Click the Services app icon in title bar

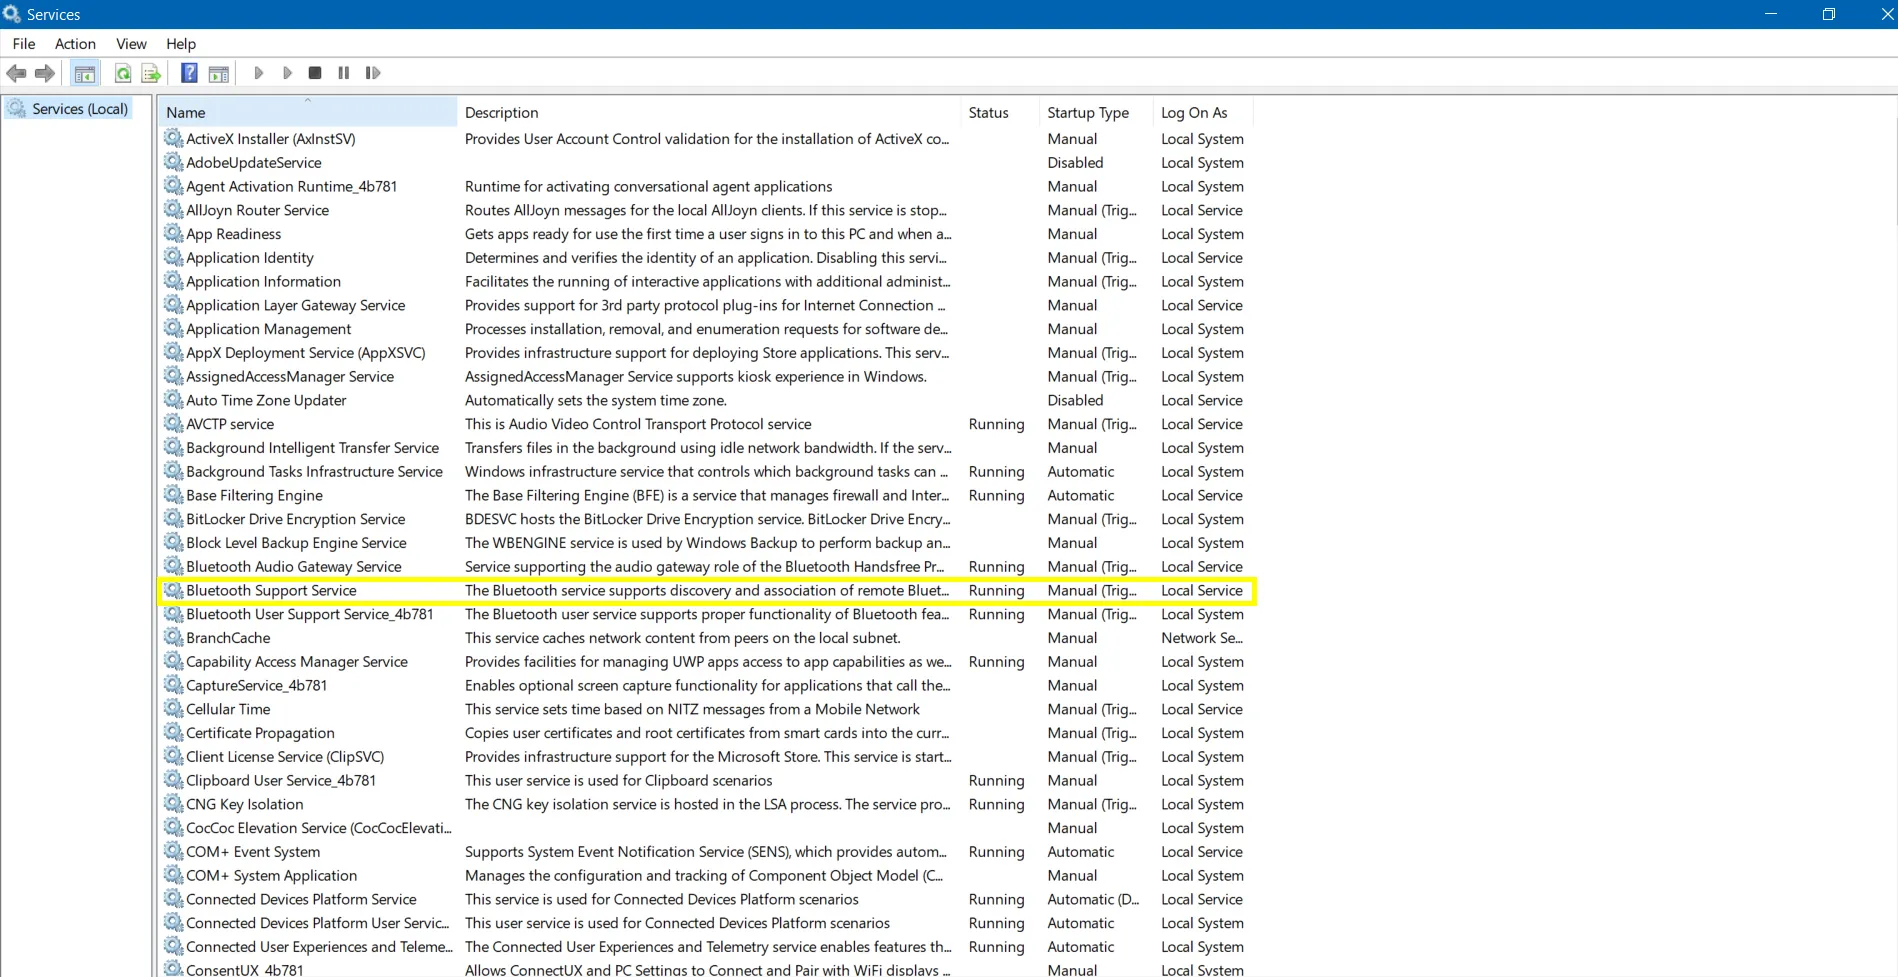click(x=12, y=14)
